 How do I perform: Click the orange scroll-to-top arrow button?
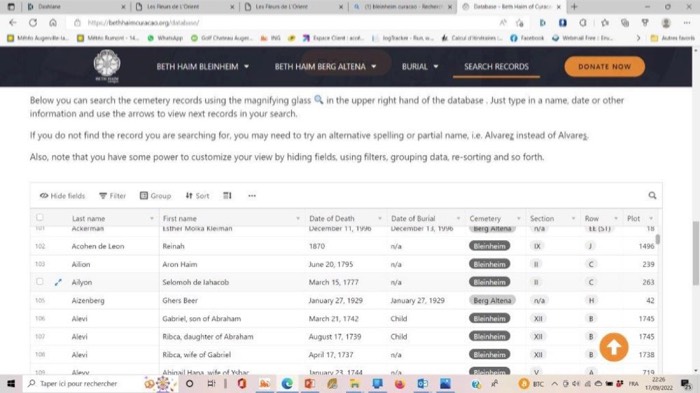[614, 347]
